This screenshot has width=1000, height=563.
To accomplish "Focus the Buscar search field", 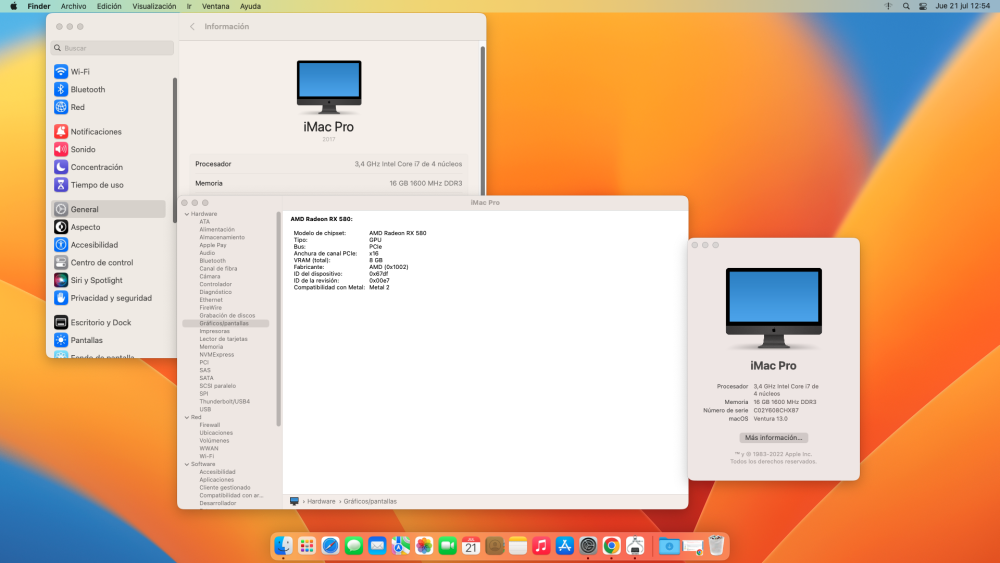I will (x=112, y=48).
